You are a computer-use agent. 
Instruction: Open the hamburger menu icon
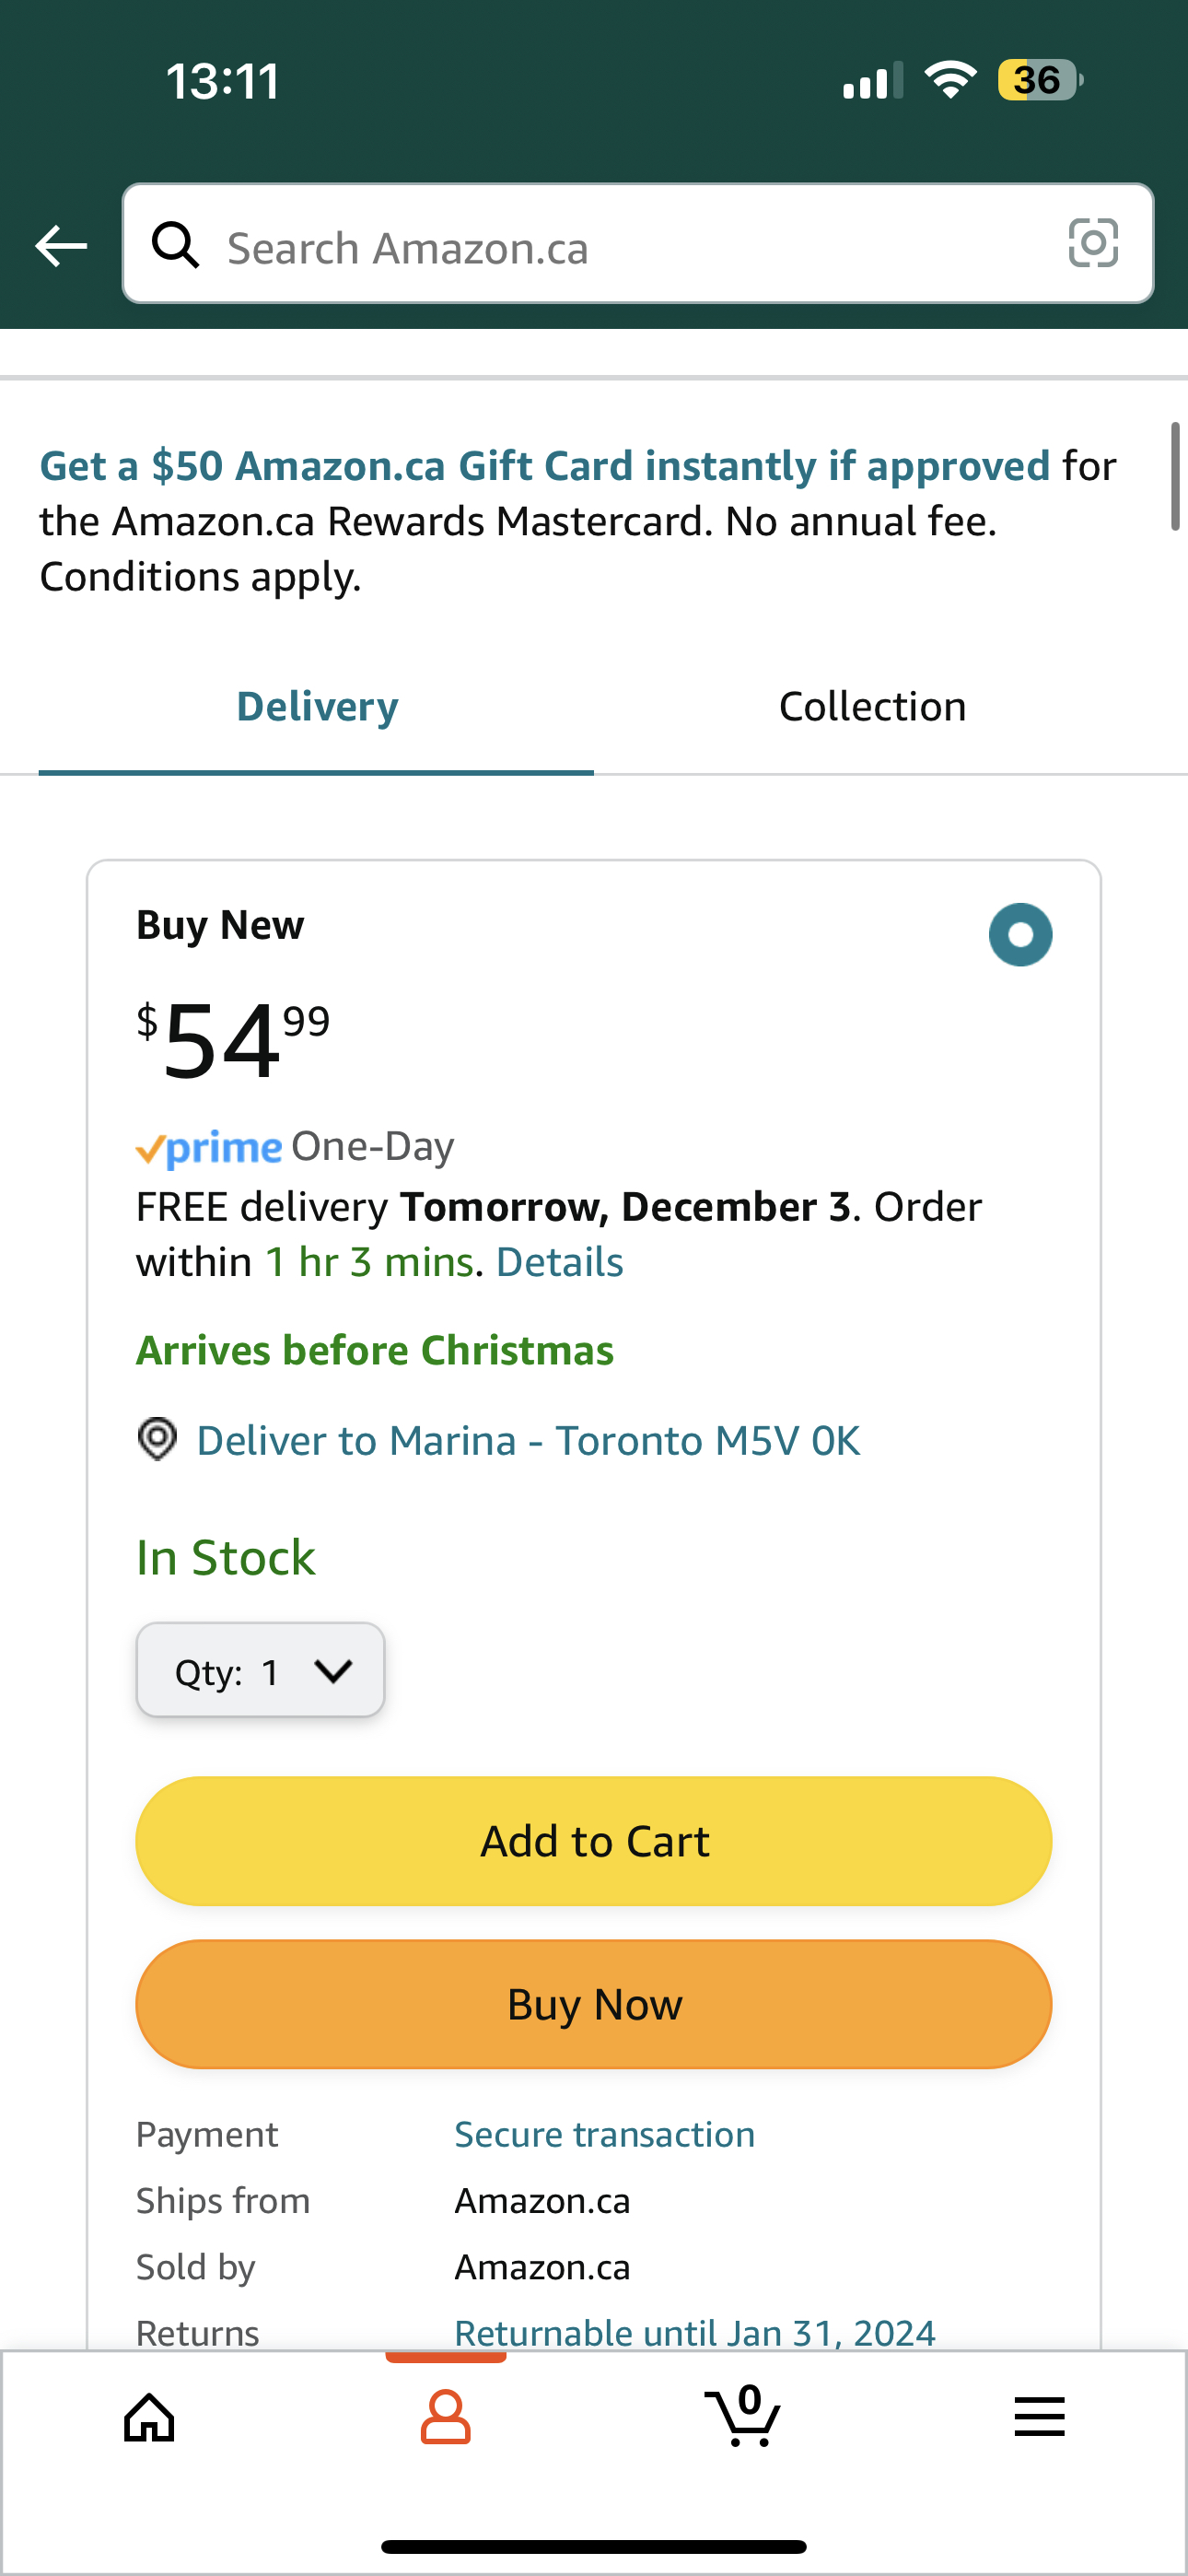click(x=1039, y=2418)
